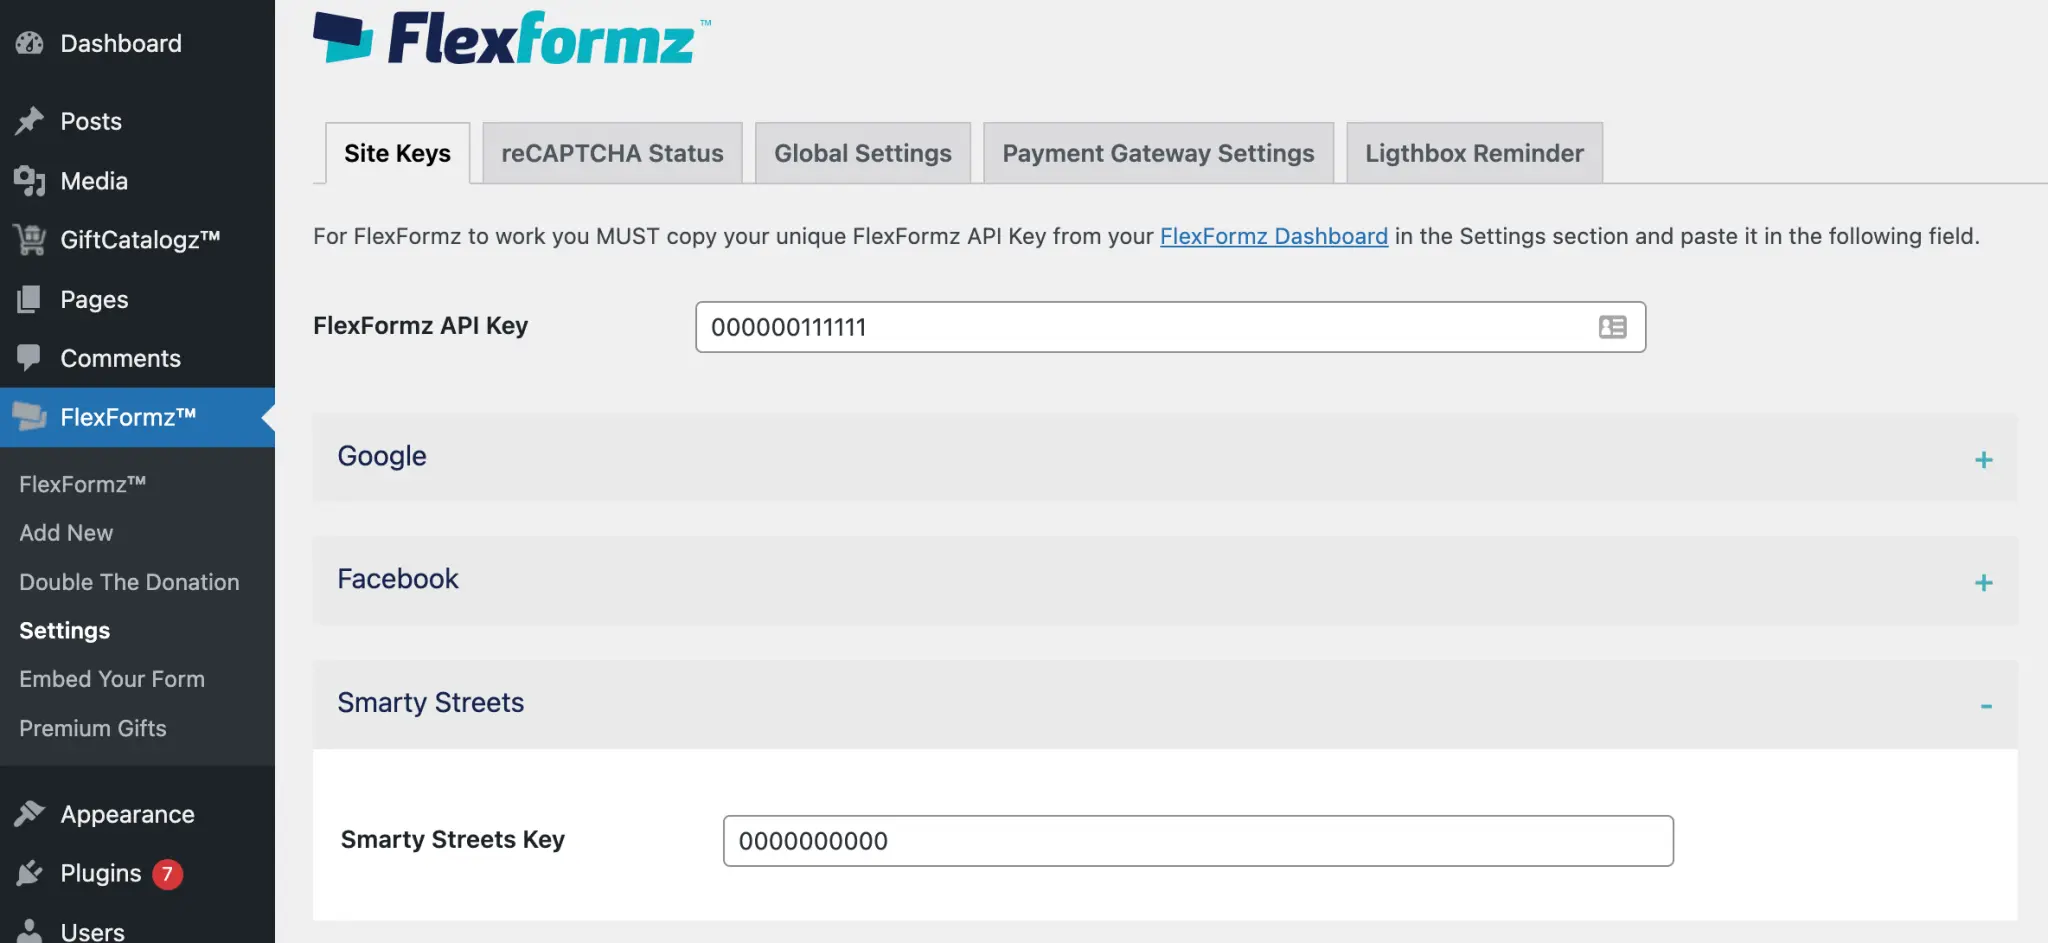2048x943 pixels.
Task: Open the Global Settings tab
Action: (862, 153)
